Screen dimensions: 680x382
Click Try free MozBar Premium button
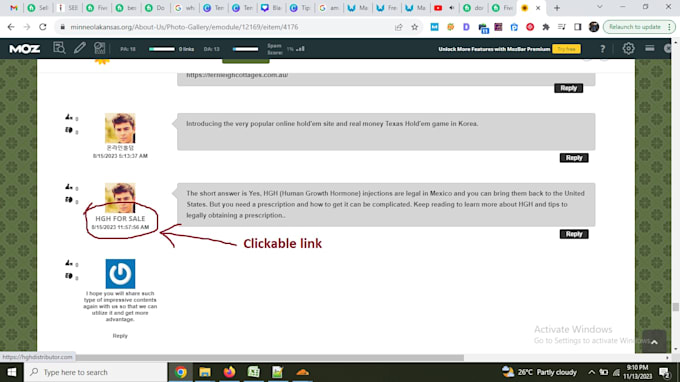click(x=566, y=49)
